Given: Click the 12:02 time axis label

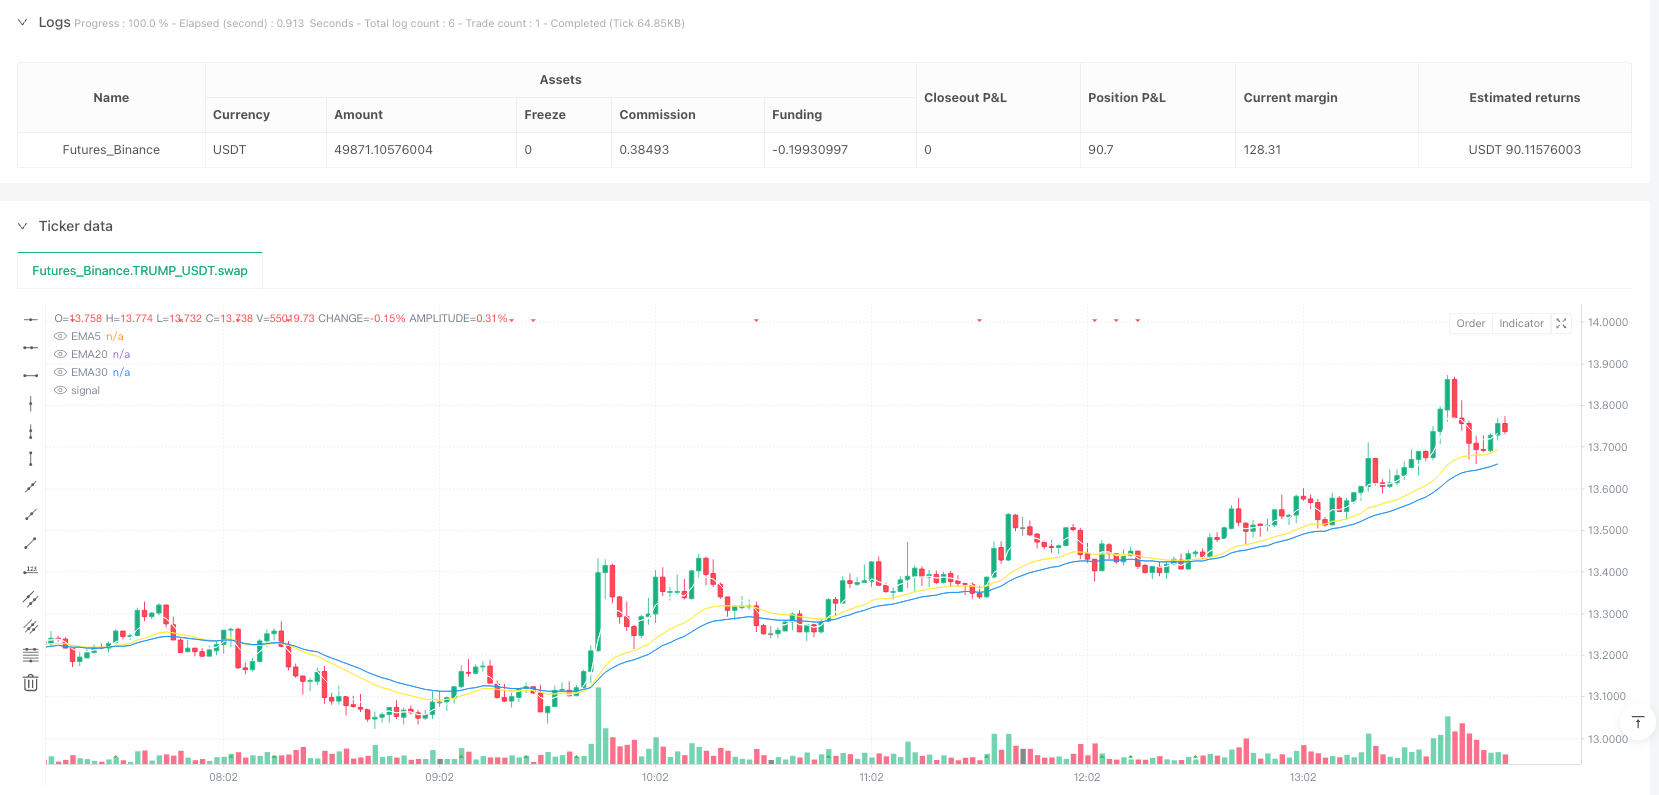Looking at the screenshot, I should point(1087,777).
